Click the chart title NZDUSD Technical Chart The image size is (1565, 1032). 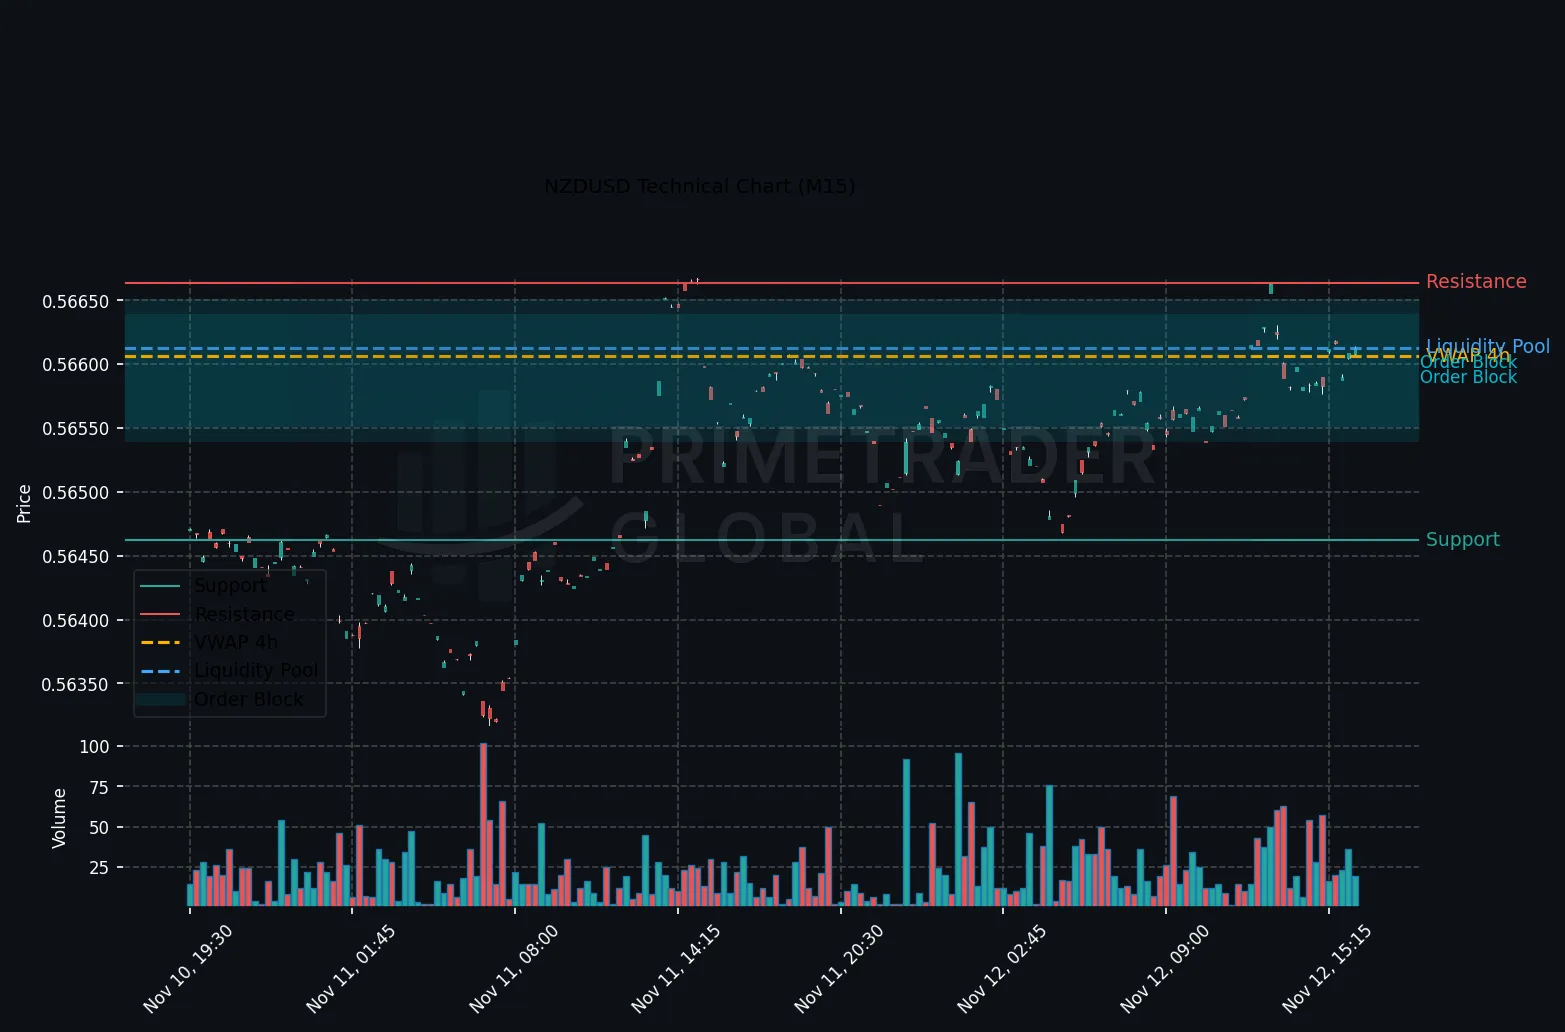[x=699, y=186]
